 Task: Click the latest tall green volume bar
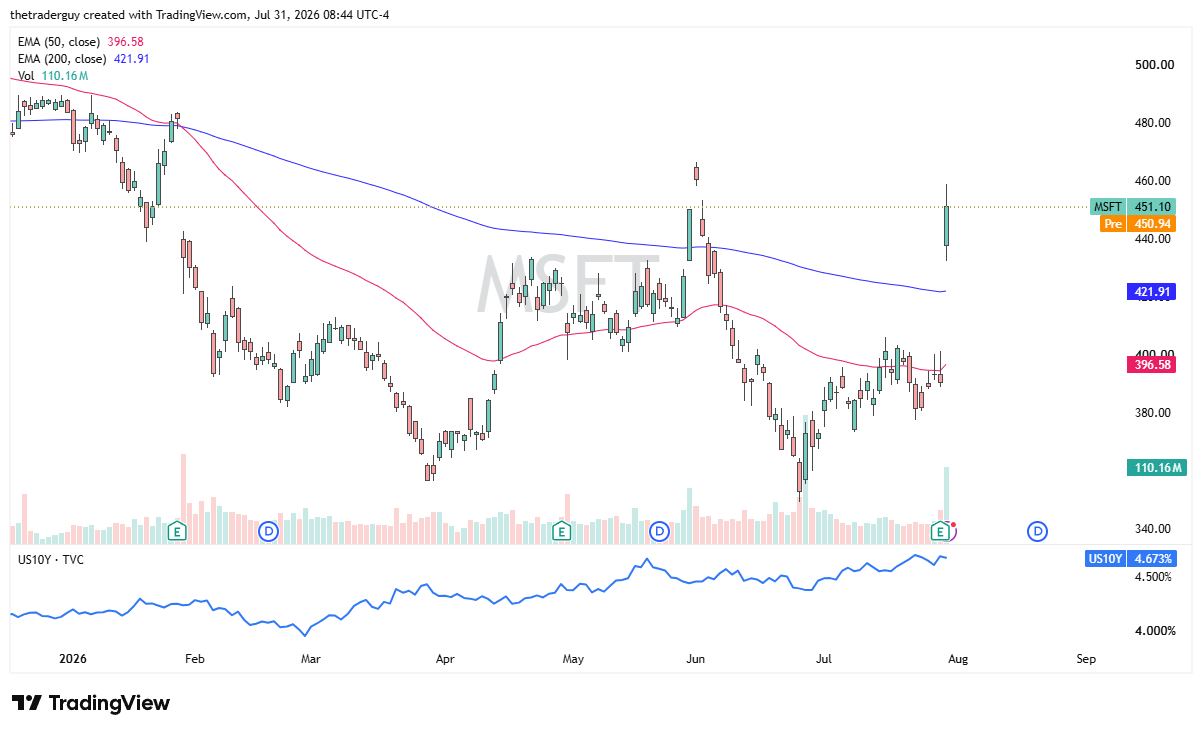click(946, 492)
